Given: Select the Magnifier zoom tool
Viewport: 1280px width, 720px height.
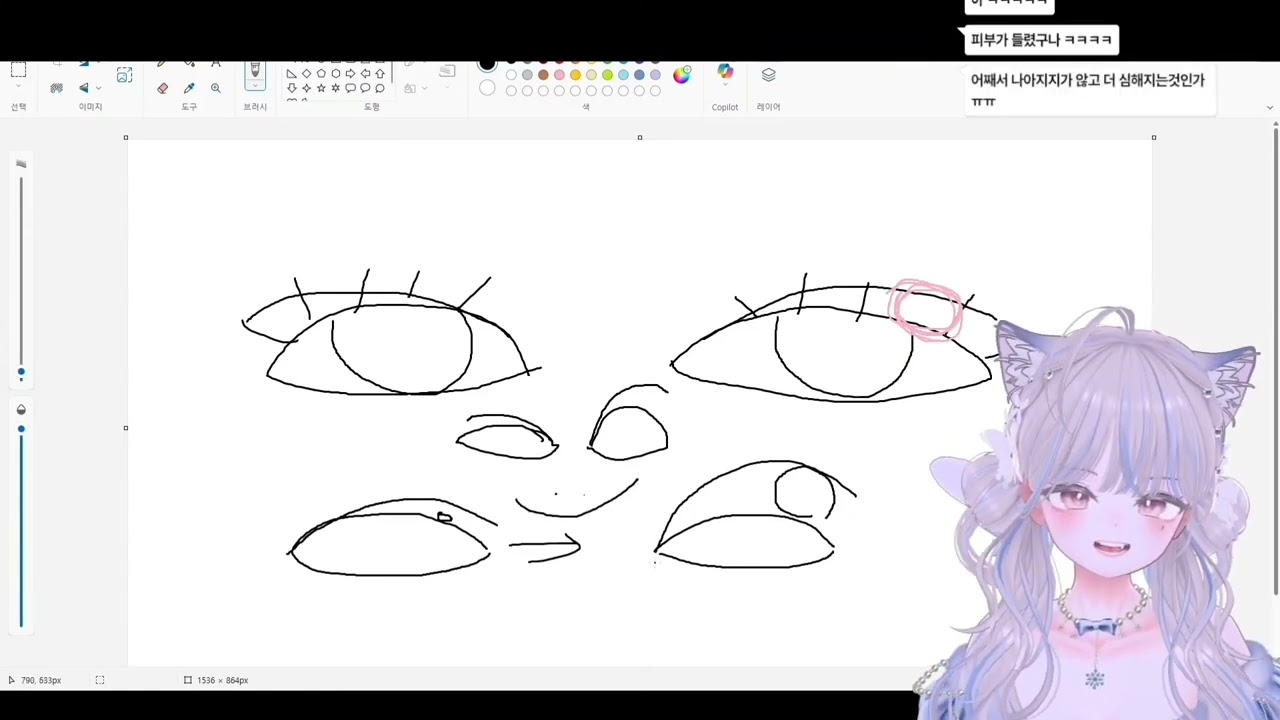Looking at the screenshot, I should pyautogui.click(x=215, y=88).
